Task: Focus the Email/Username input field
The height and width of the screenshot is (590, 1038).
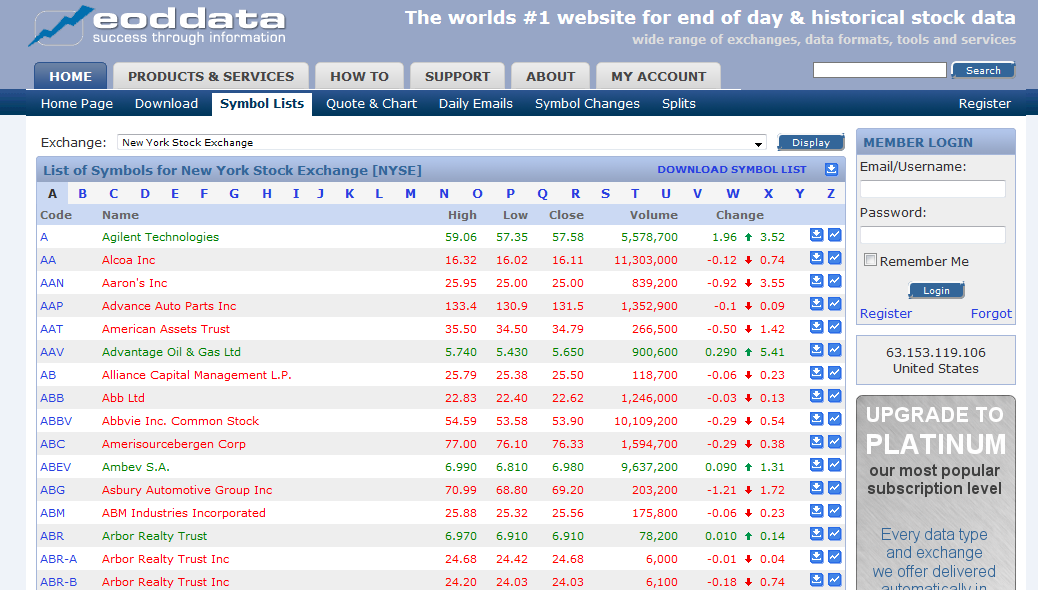Action: 933,189
